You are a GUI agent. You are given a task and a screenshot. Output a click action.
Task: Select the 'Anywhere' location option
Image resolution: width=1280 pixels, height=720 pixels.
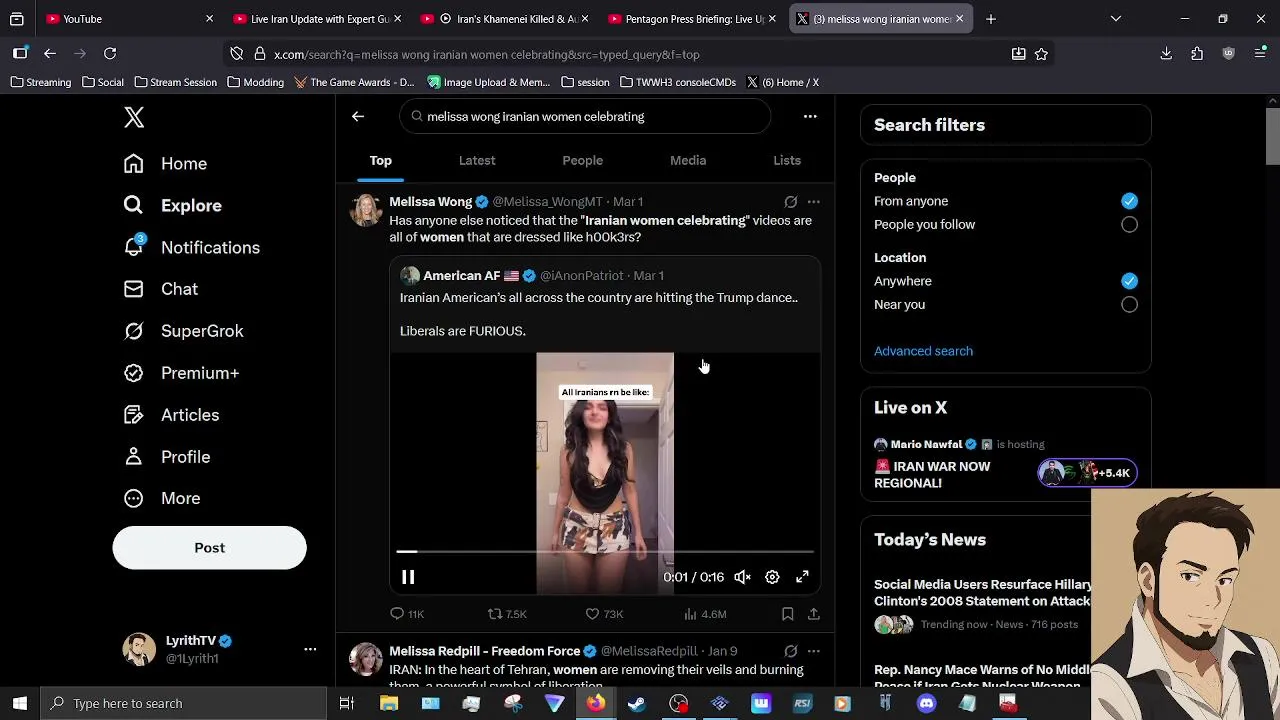click(x=1129, y=281)
